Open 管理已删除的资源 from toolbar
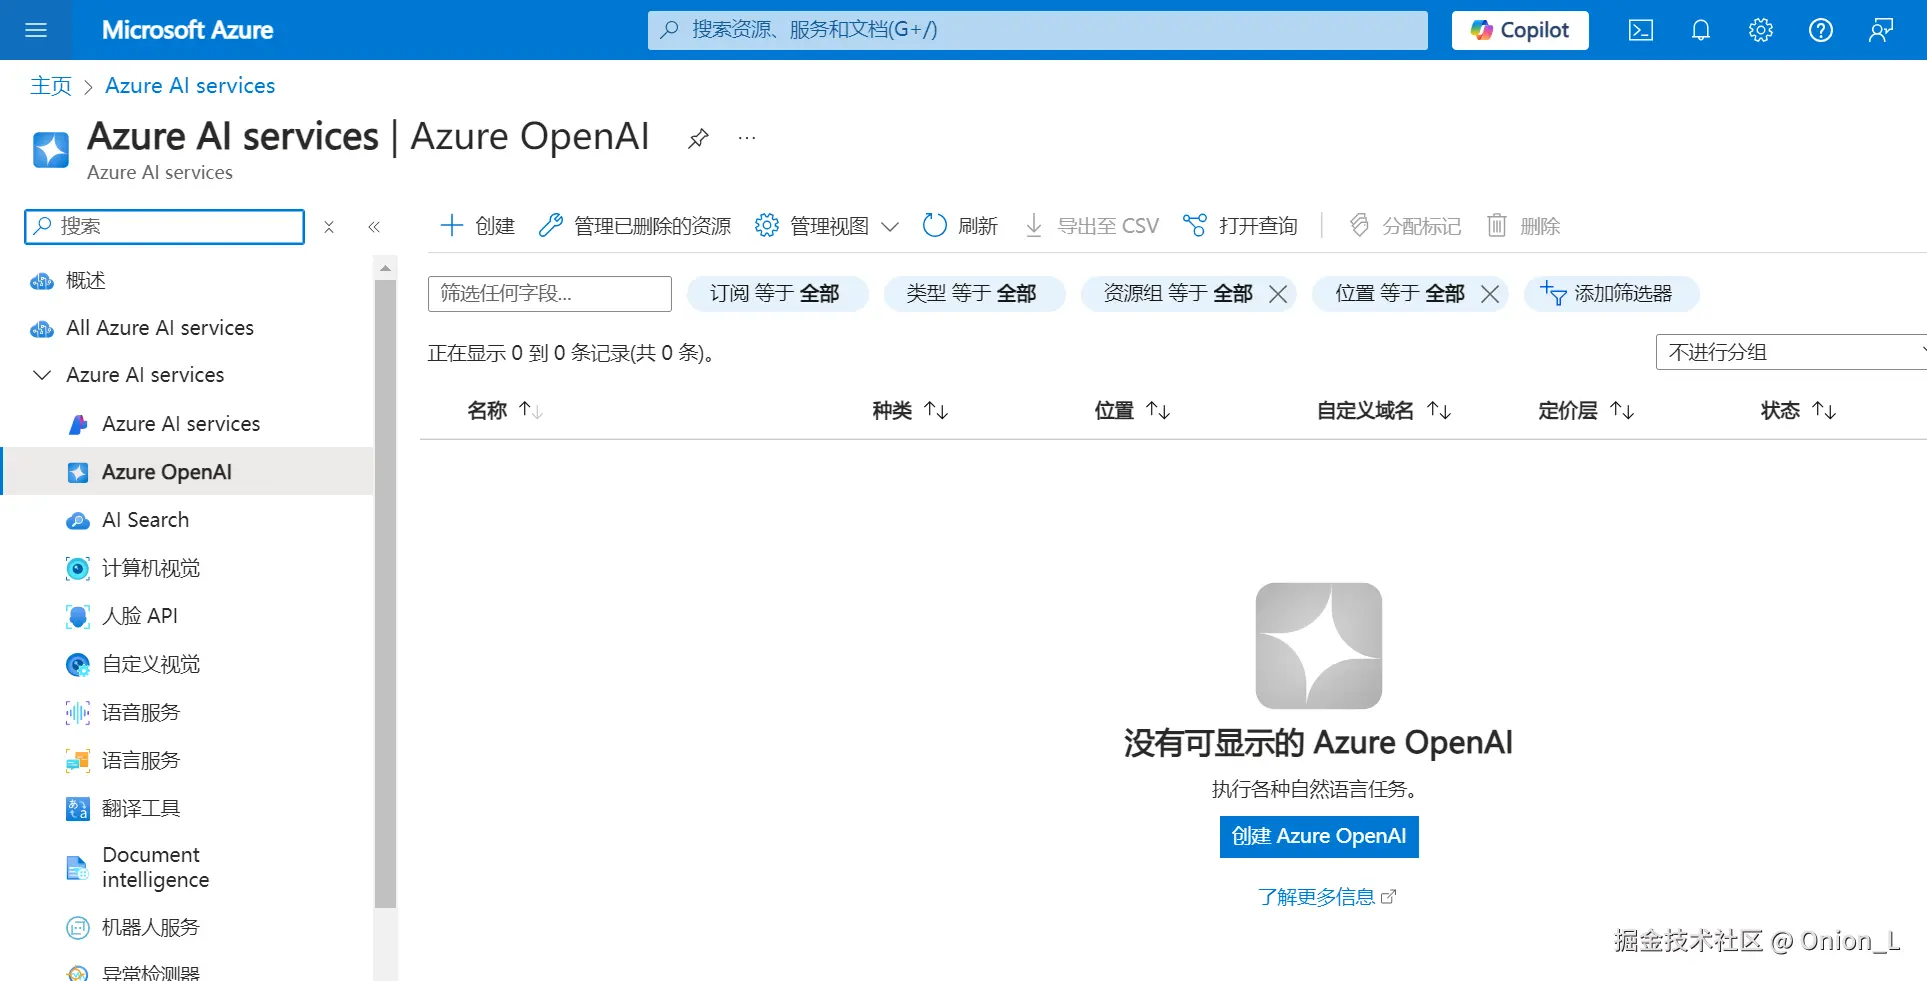Image resolution: width=1927 pixels, height=981 pixels. tap(635, 226)
